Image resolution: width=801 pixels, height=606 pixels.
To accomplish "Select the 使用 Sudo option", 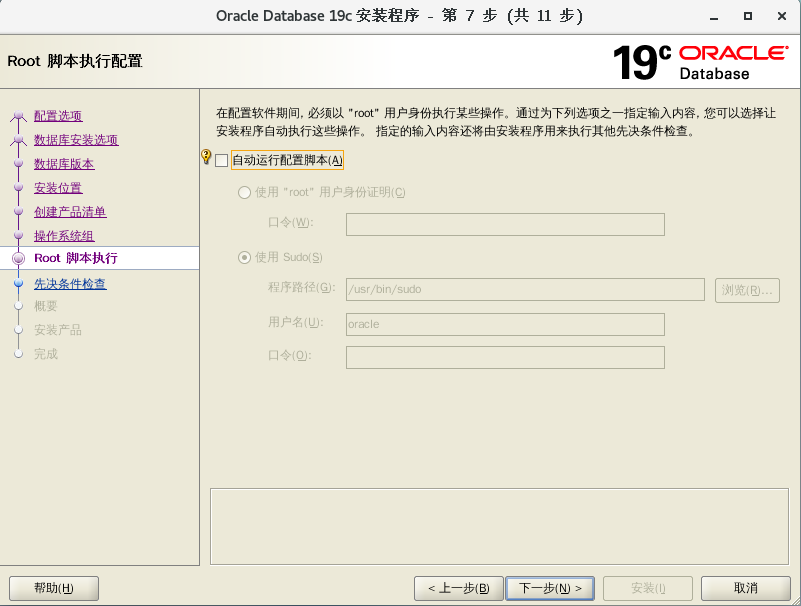I will click(x=244, y=257).
